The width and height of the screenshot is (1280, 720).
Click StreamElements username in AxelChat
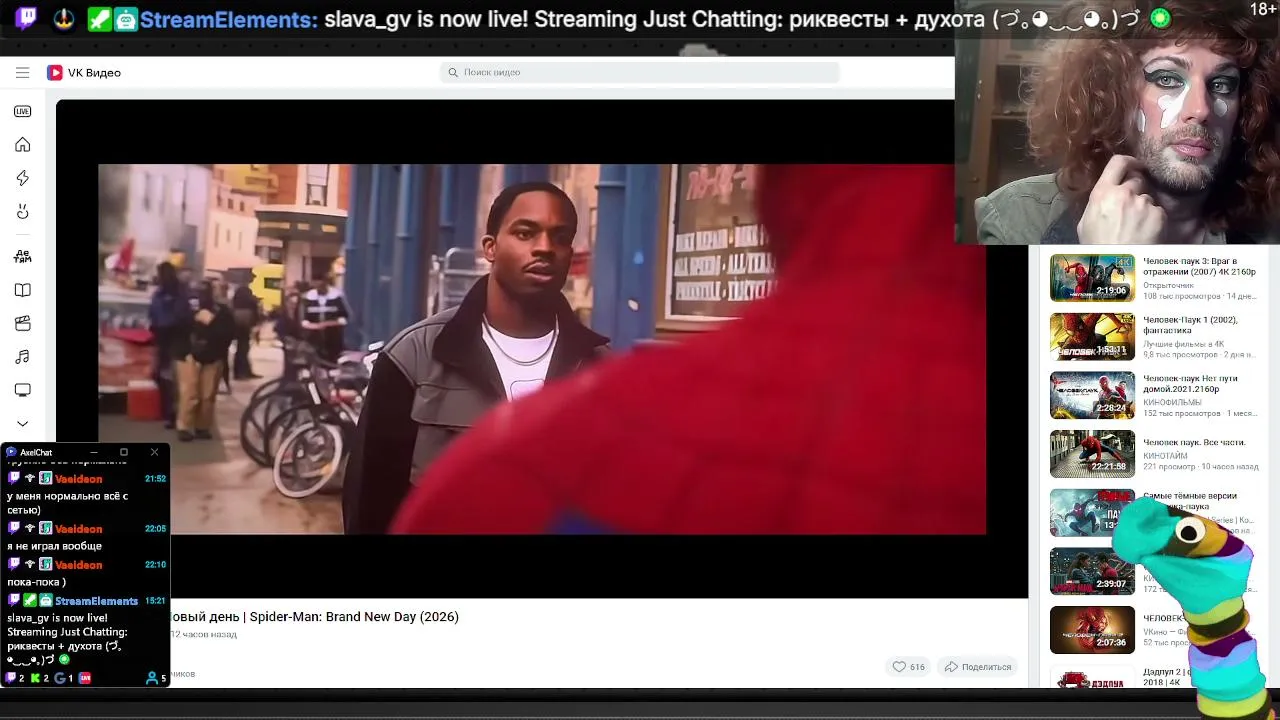pyautogui.click(x=97, y=601)
